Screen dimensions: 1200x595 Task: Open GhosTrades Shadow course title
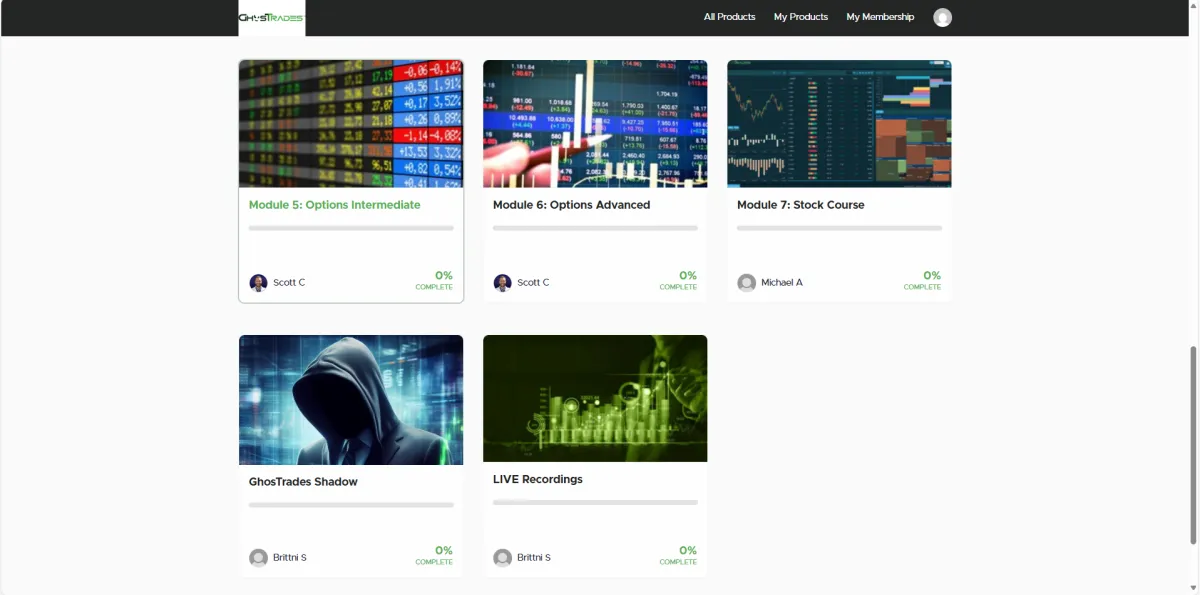303,482
